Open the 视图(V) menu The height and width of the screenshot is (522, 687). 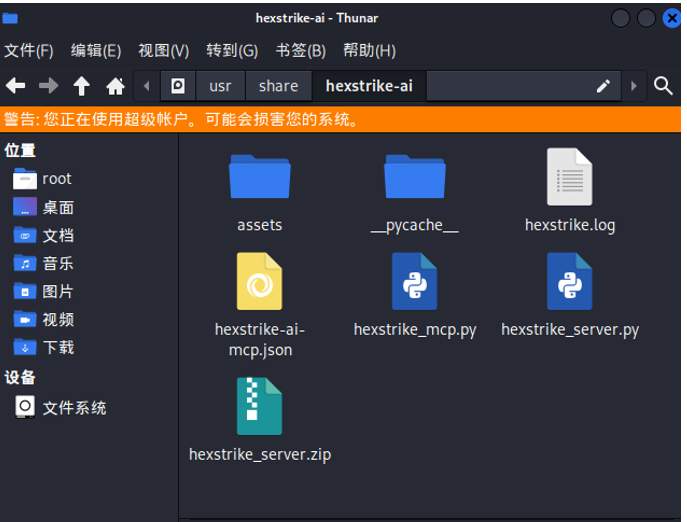coord(164,51)
